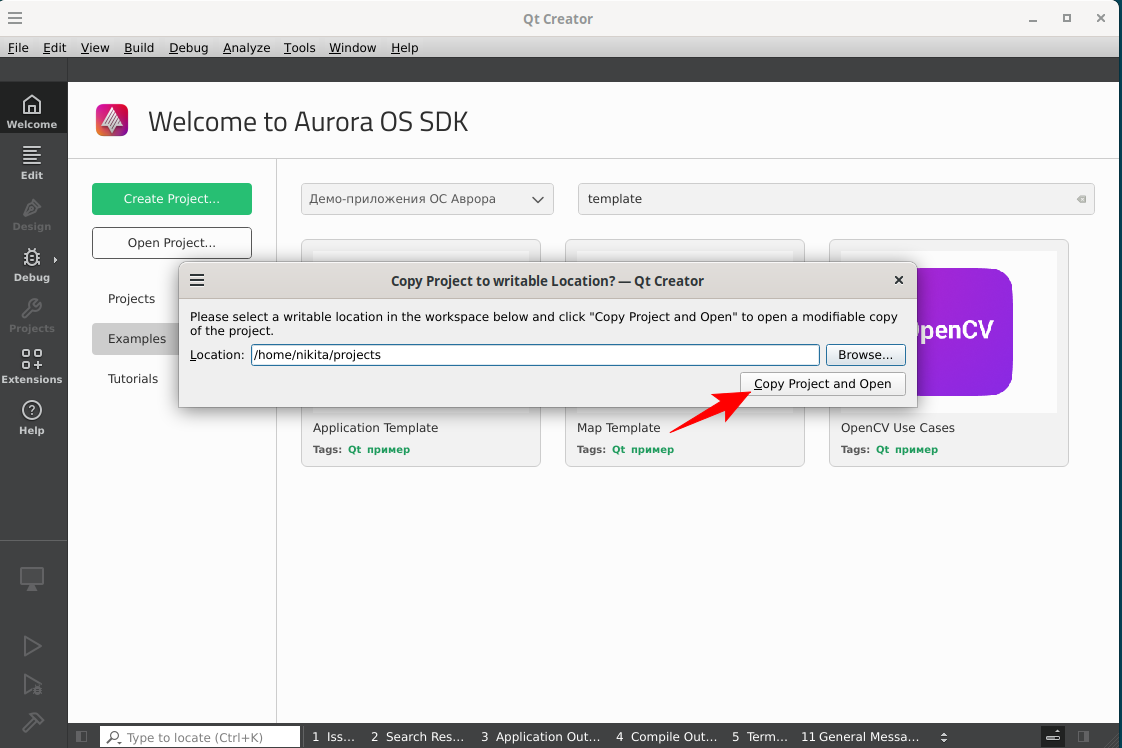Click the Open Project... button
The height and width of the screenshot is (748, 1122).
pyautogui.click(x=172, y=243)
